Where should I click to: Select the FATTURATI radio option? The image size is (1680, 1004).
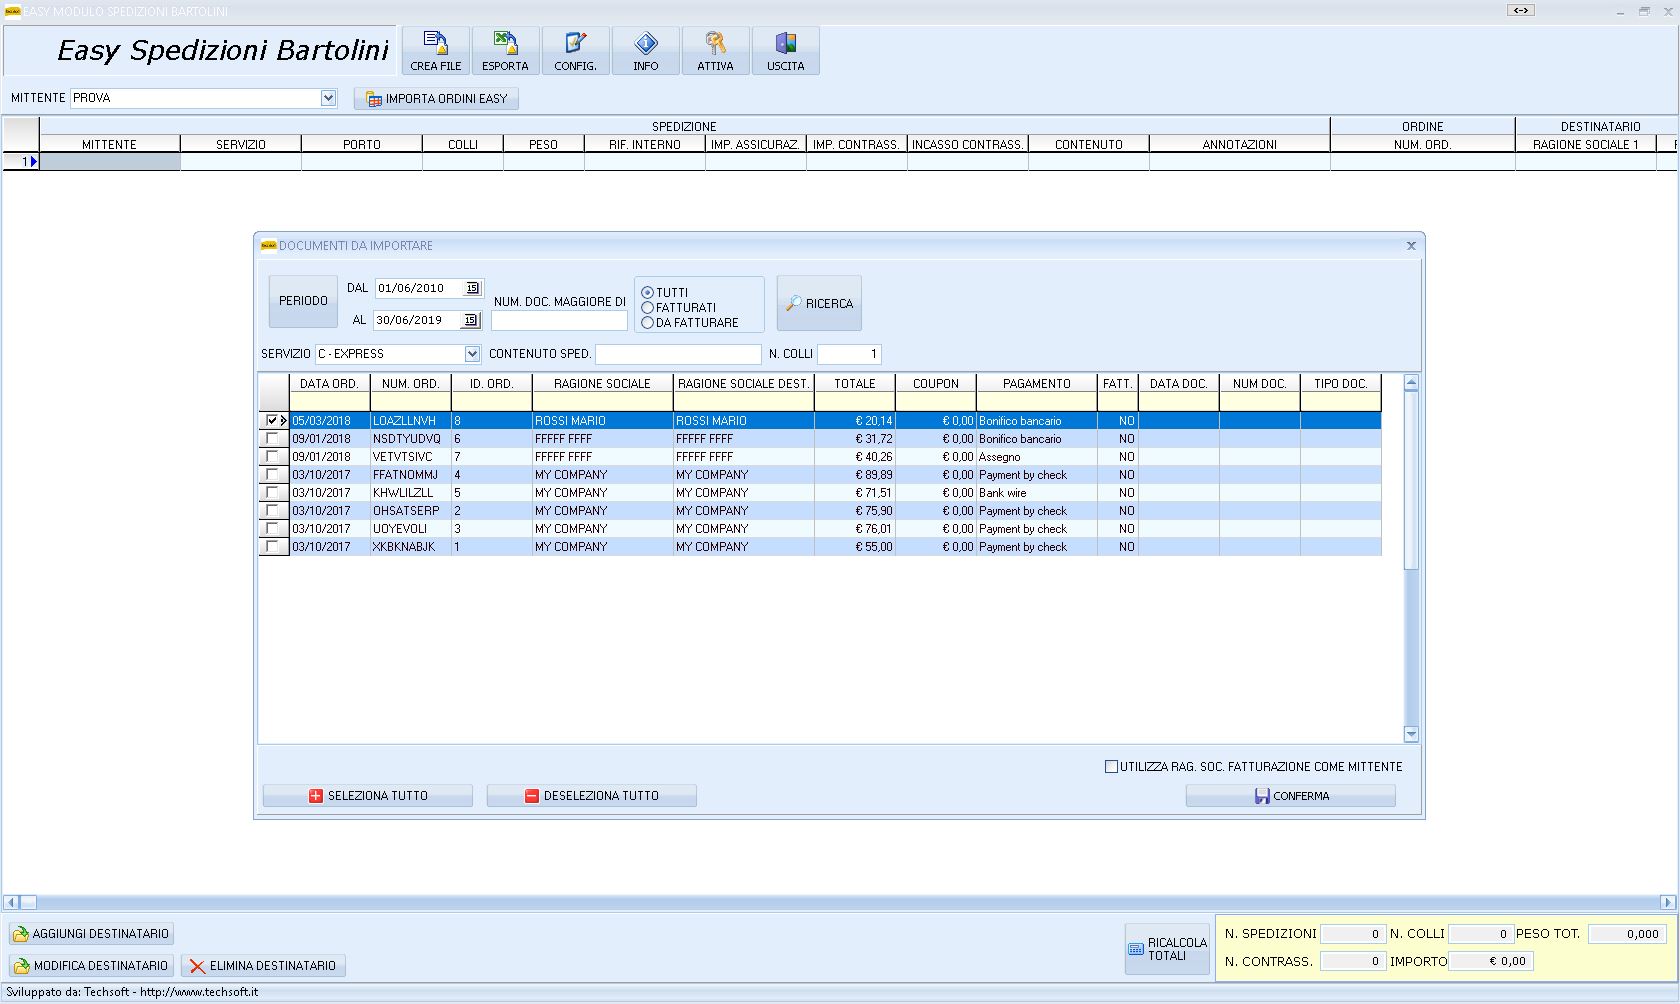pos(647,308)
